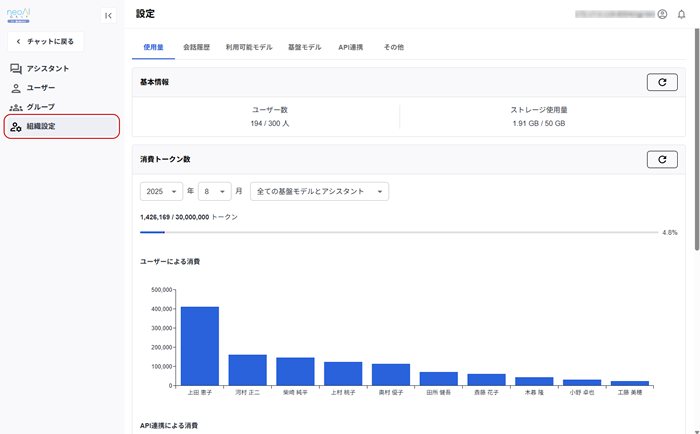Open グループ in the sidebar
The width and height of the screenshot is (700, 434).
click(x=40, y=106)
